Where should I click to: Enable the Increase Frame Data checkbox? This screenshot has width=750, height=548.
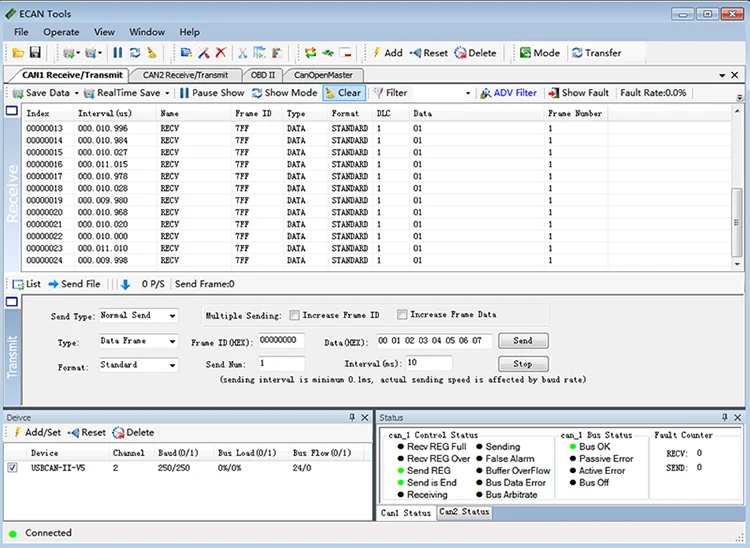click(403, 315)
